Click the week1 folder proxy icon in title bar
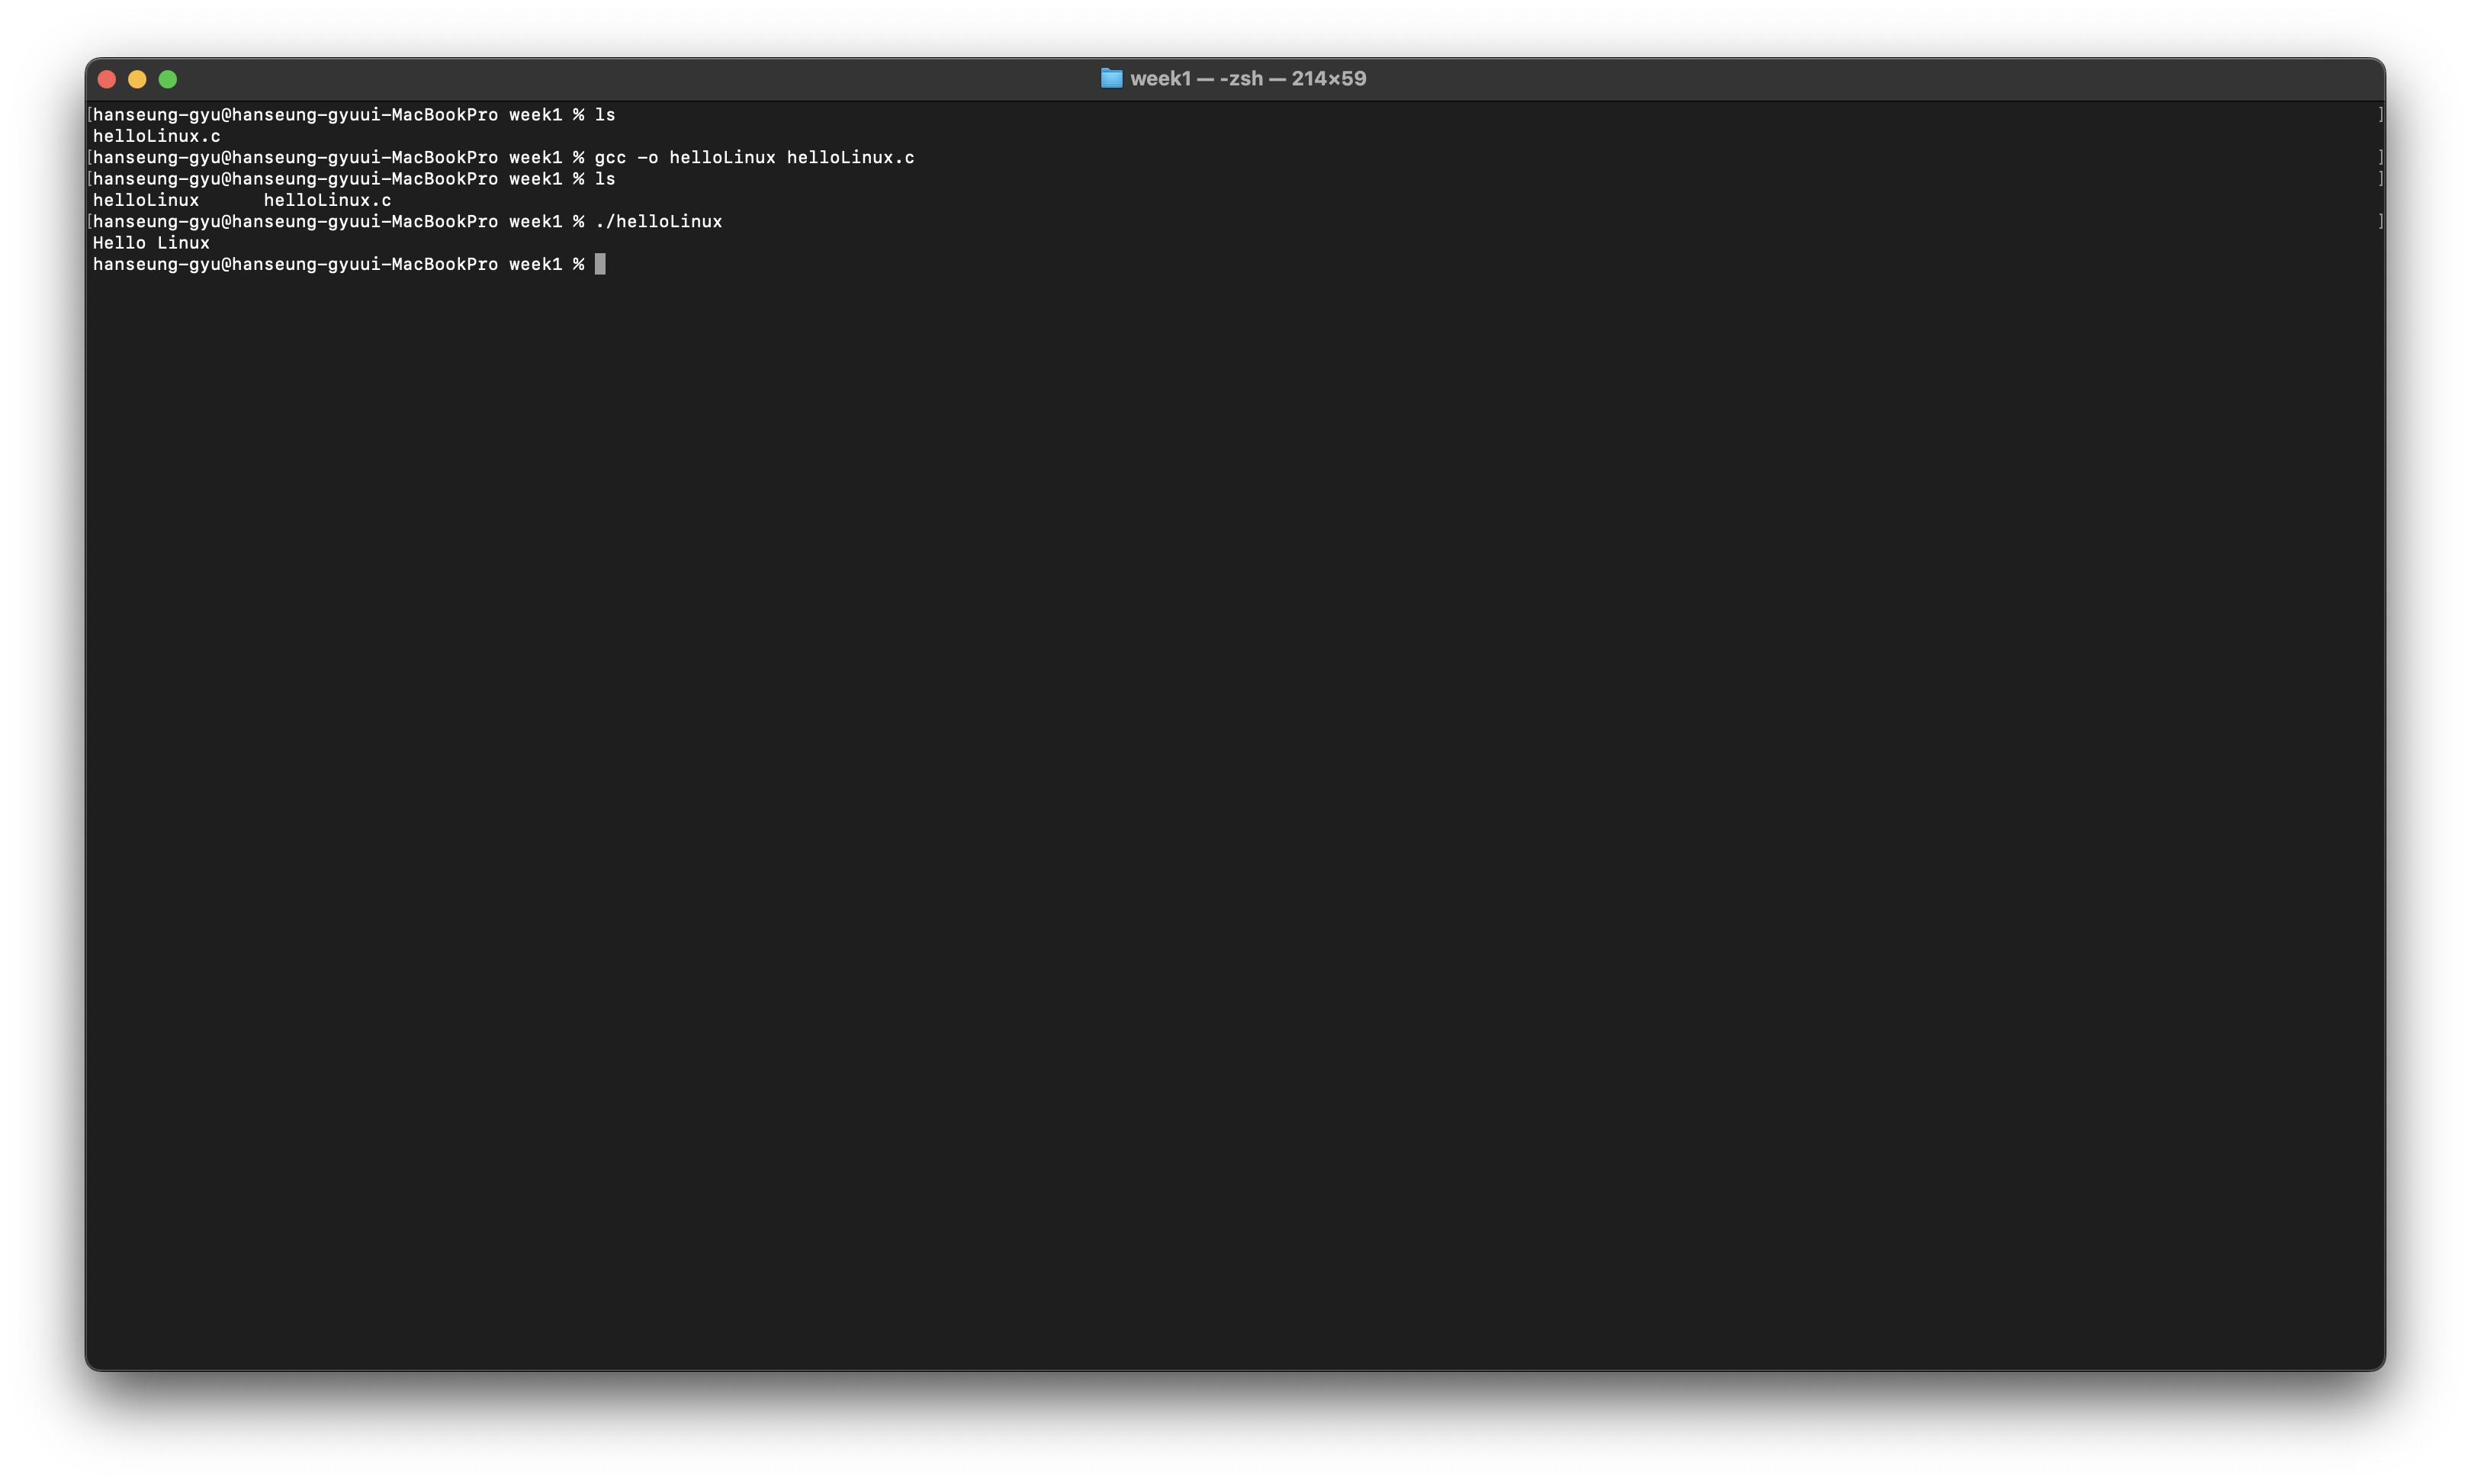Screen dimensions: 2471x1484 1111,78
